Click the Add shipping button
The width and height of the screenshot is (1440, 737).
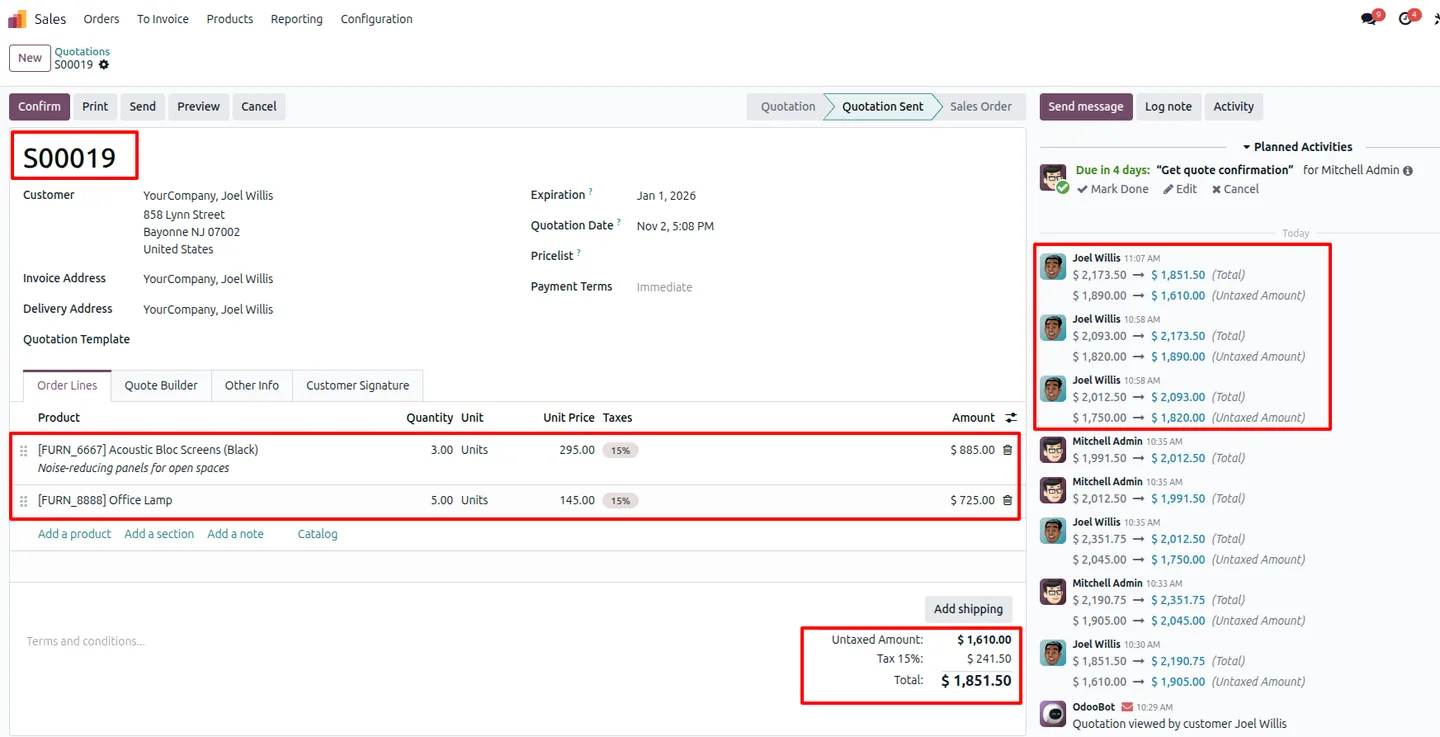[x=968, y=609]
